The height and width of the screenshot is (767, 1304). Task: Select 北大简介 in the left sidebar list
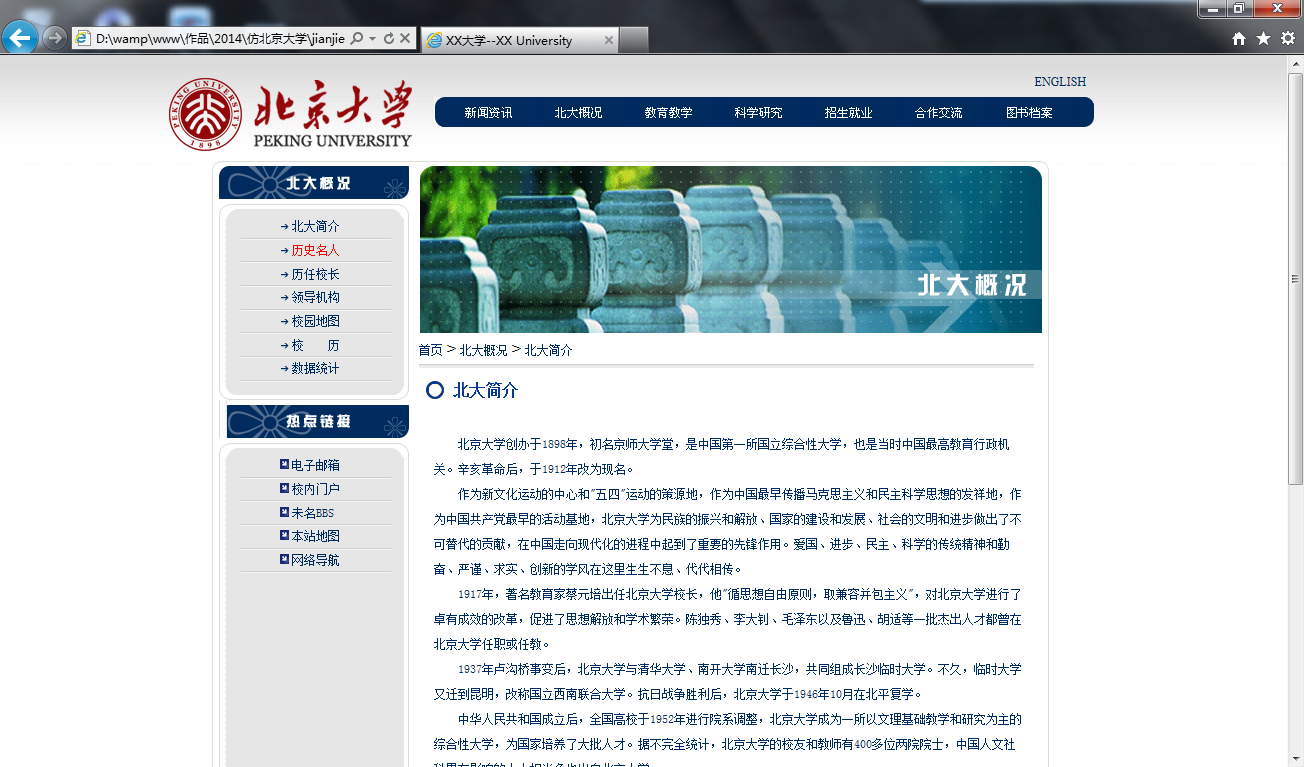315,227
